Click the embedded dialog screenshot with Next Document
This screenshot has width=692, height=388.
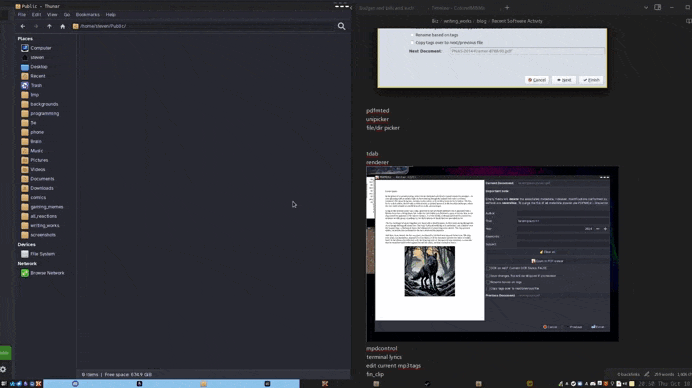point(492,58)
